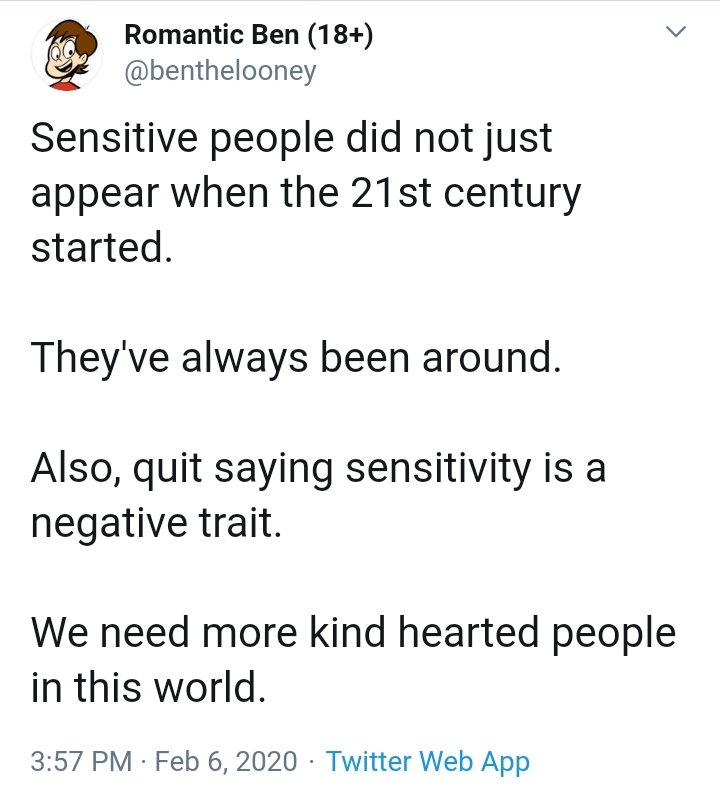The height and width of the screenshot is (808, 720).
Task: Click the 'Also, quit saying sensitivity' line
Action: 319,468
